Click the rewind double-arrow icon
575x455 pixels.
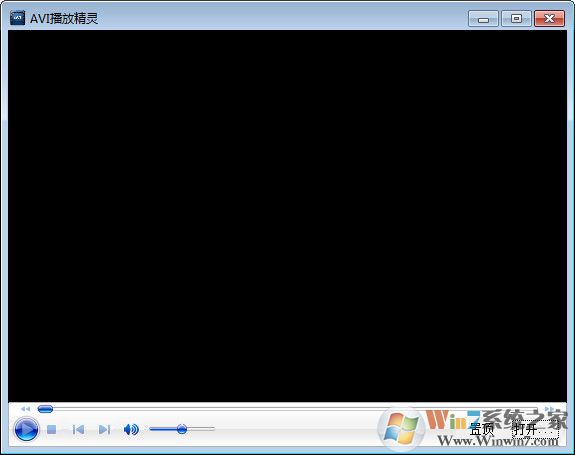point(25,409)
